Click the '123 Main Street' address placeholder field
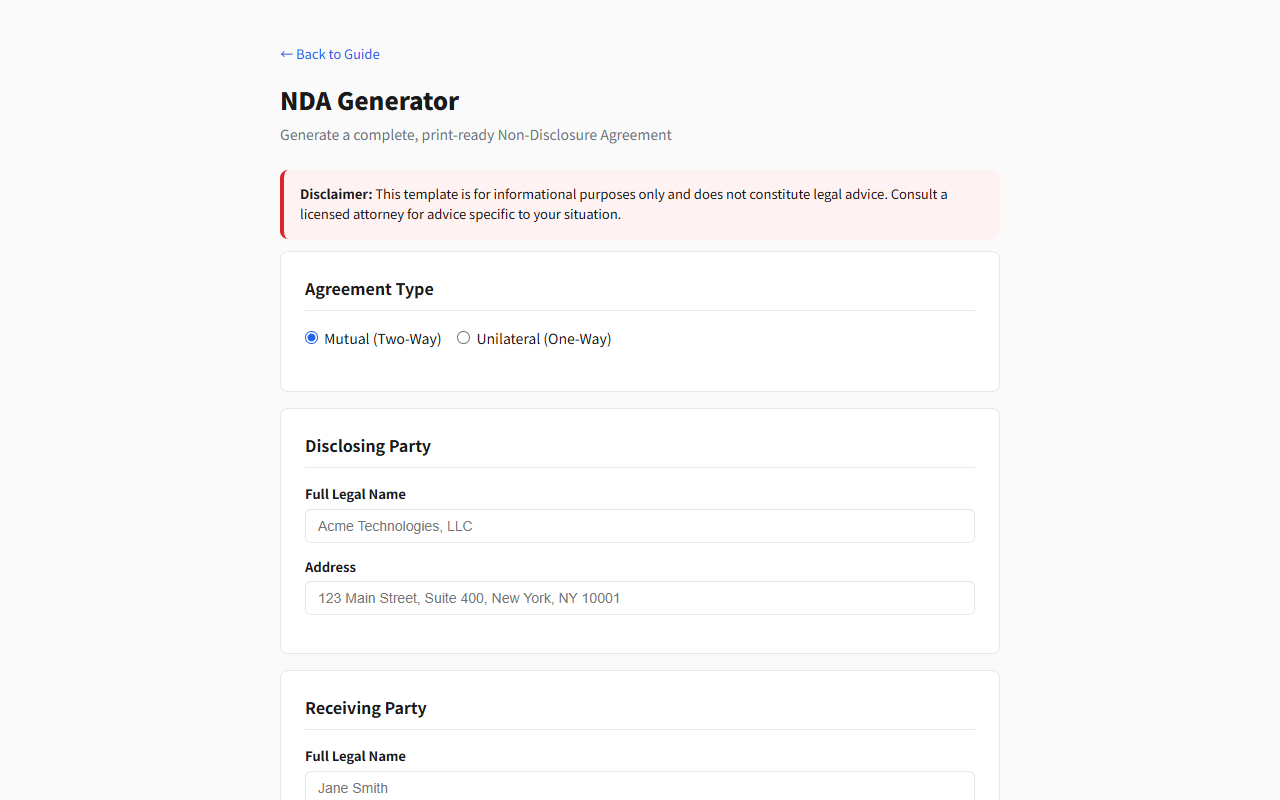This screenshot has width=1280, height=800. coord(639,598)
